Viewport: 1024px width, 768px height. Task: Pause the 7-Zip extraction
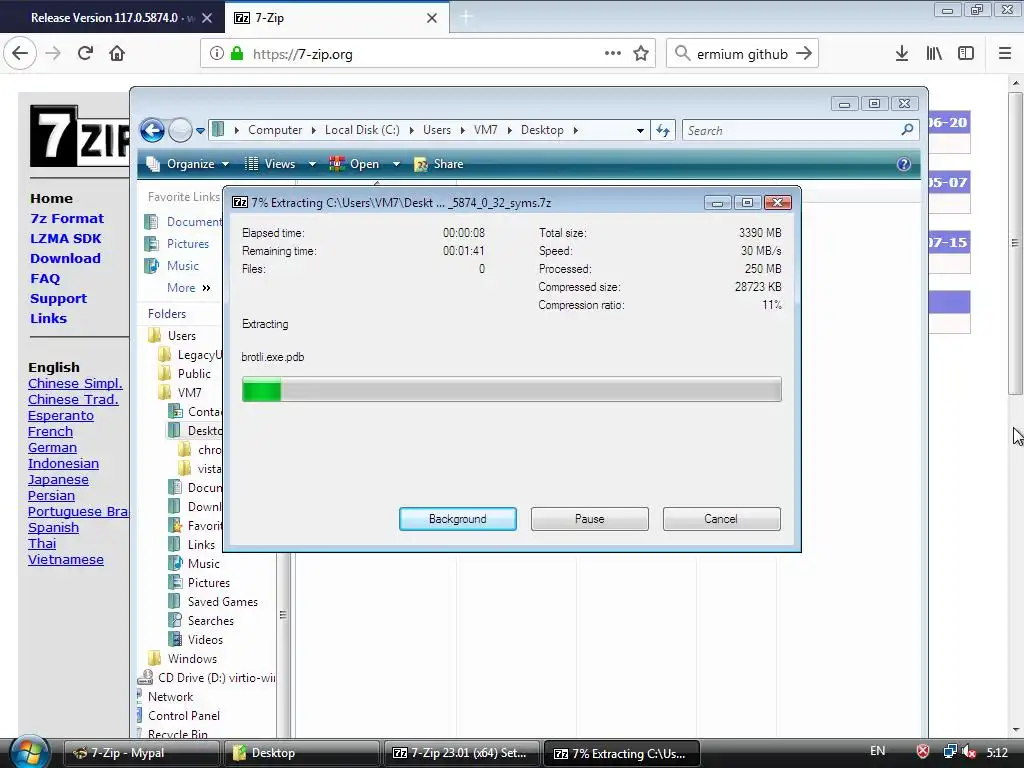[589, 519]
